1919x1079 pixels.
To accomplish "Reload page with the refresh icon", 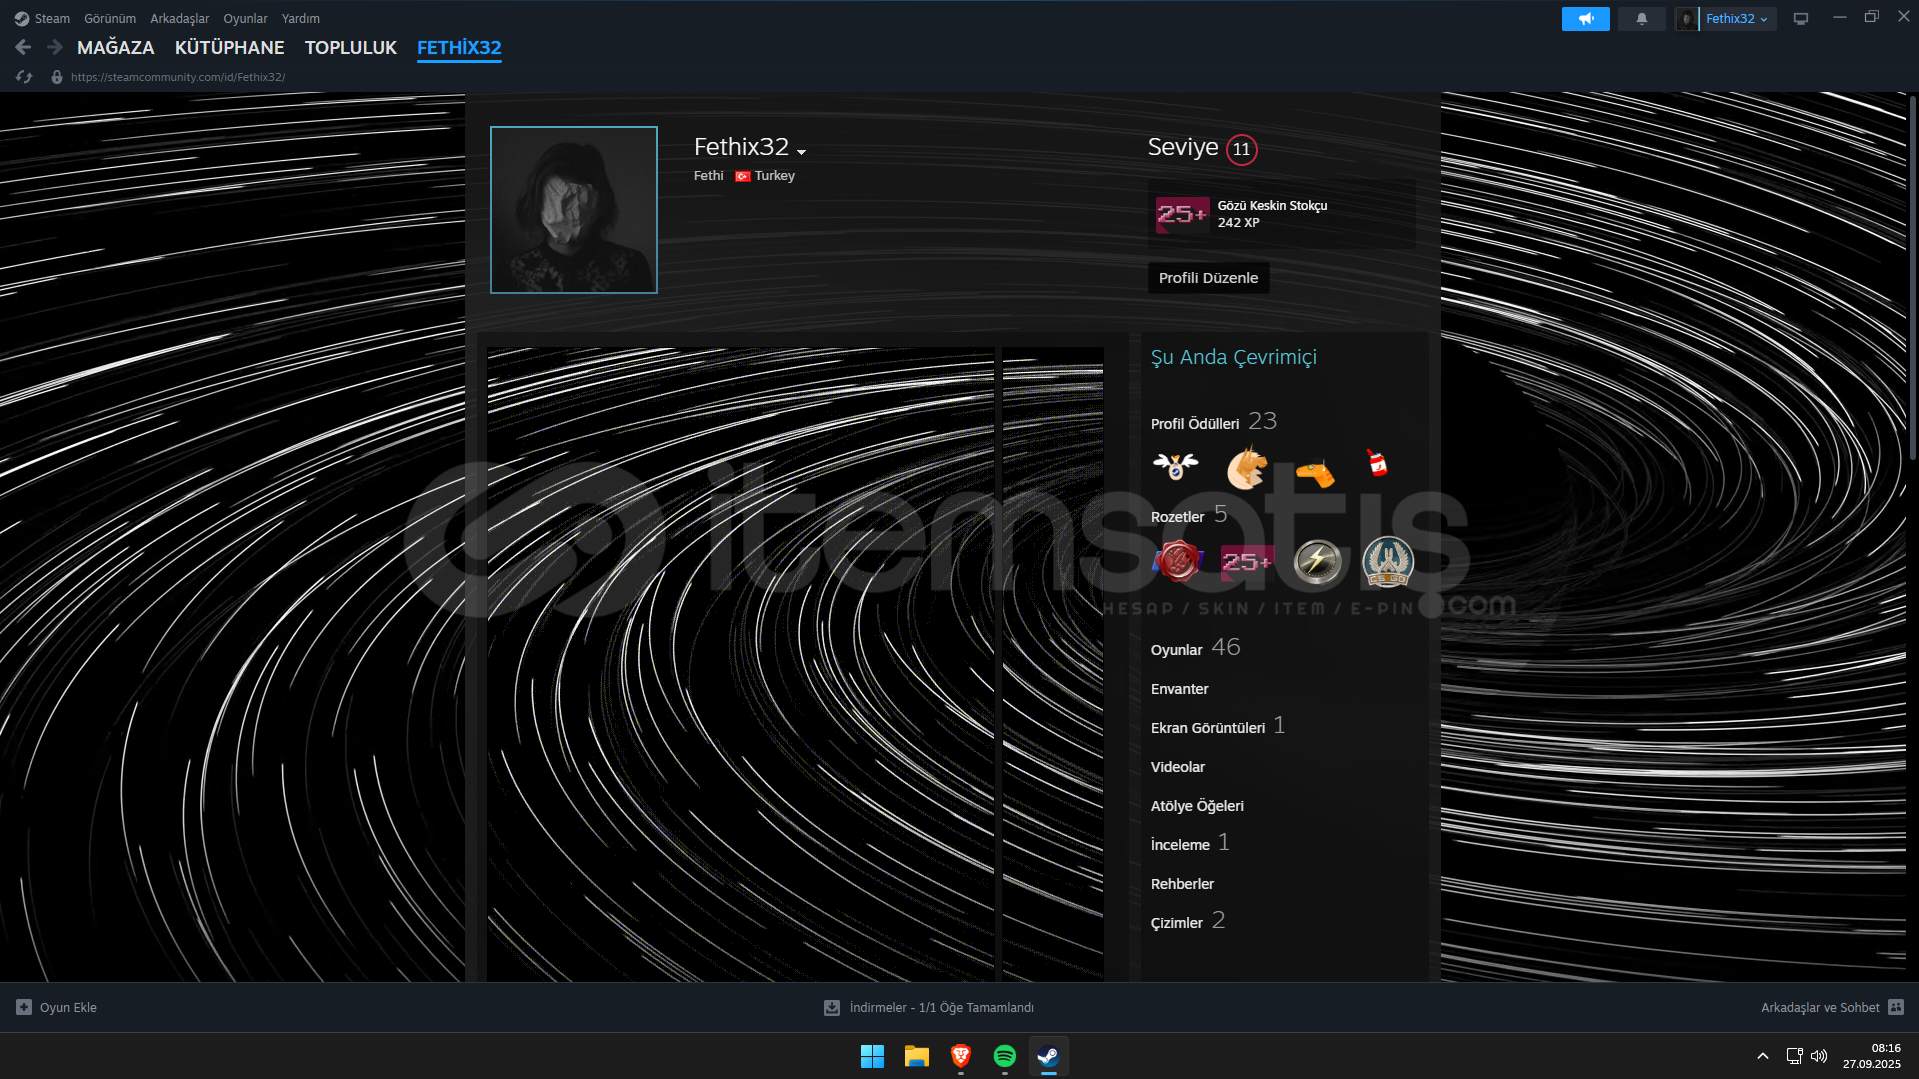I will tap(24, 77).
